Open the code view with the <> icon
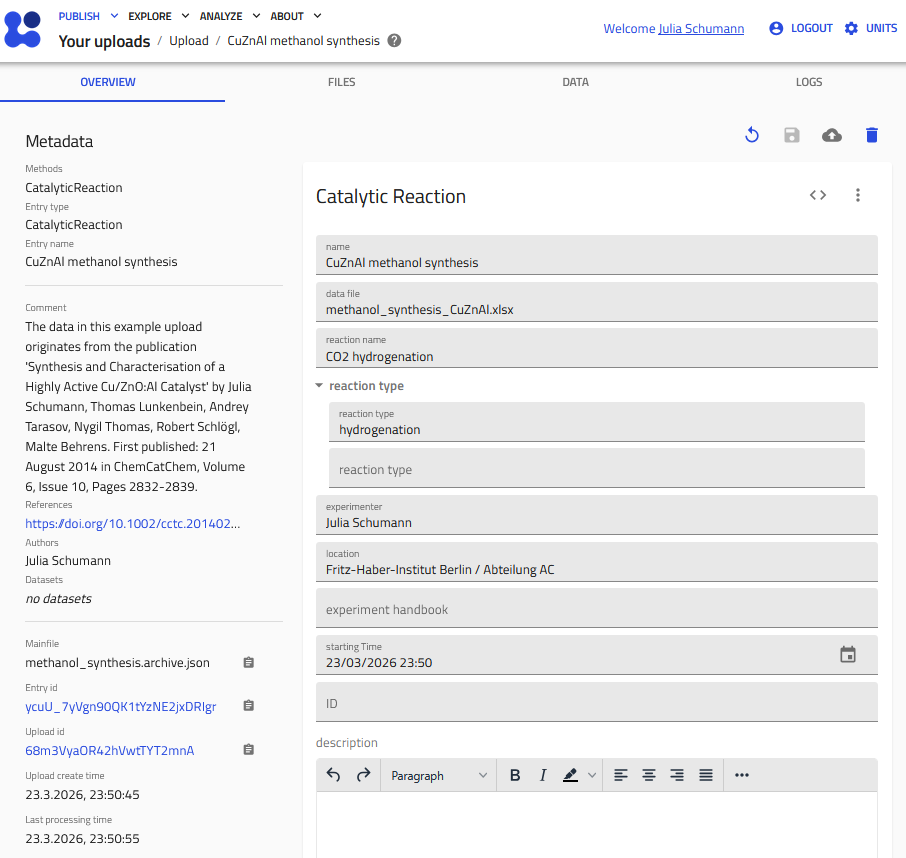The height and width of the screenshot is (858, 906). 817,196
